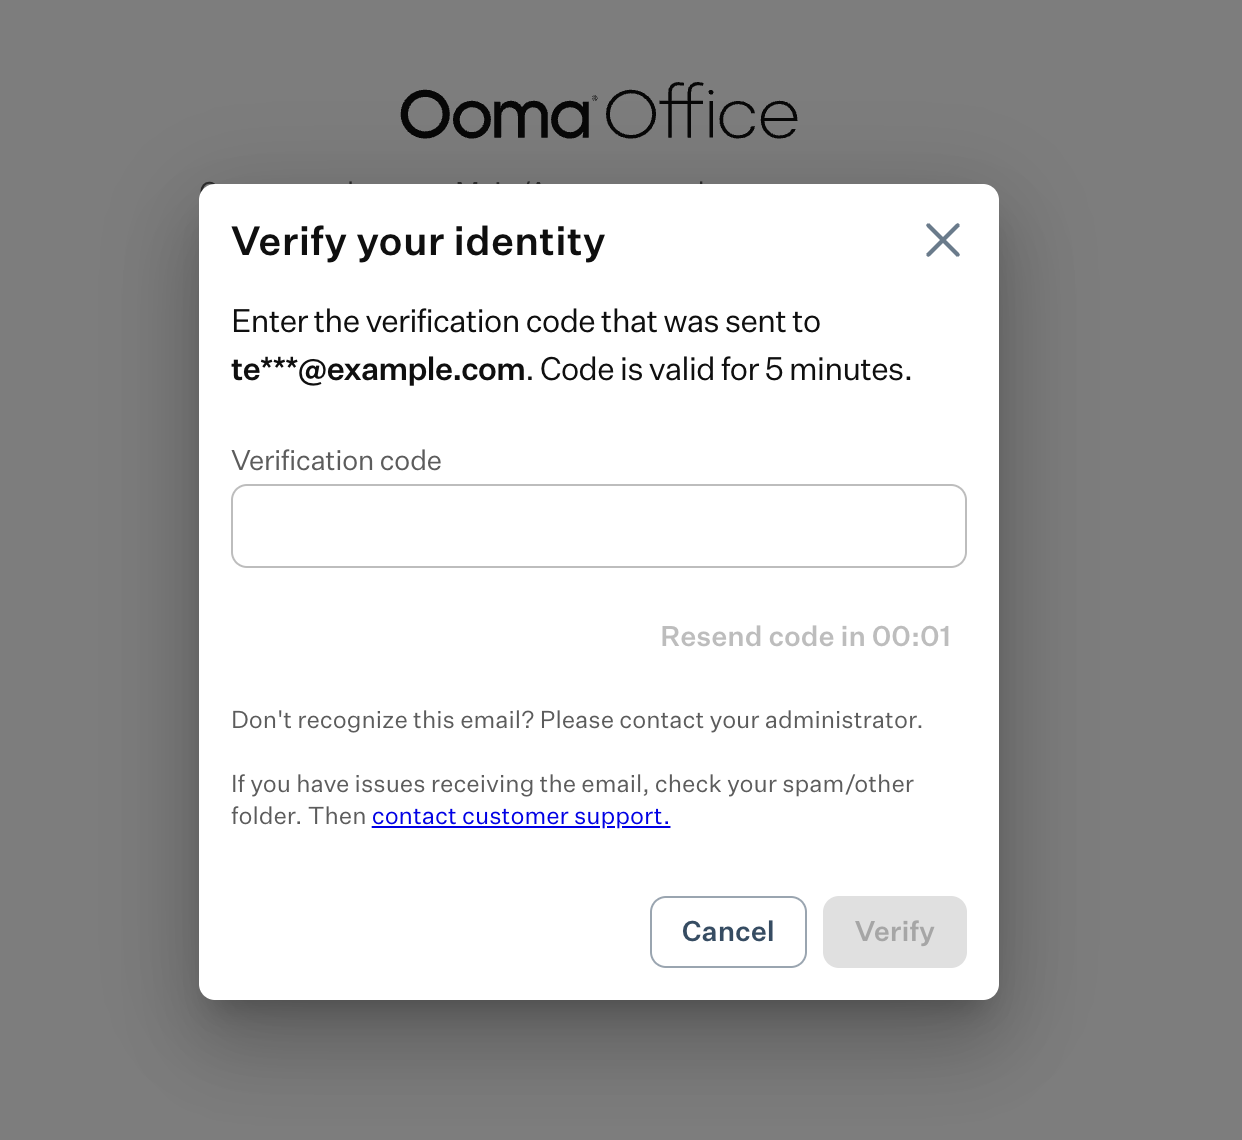Select the Verification code label
This screenshot has width=1242, height=1140.
tap(336, 460)
